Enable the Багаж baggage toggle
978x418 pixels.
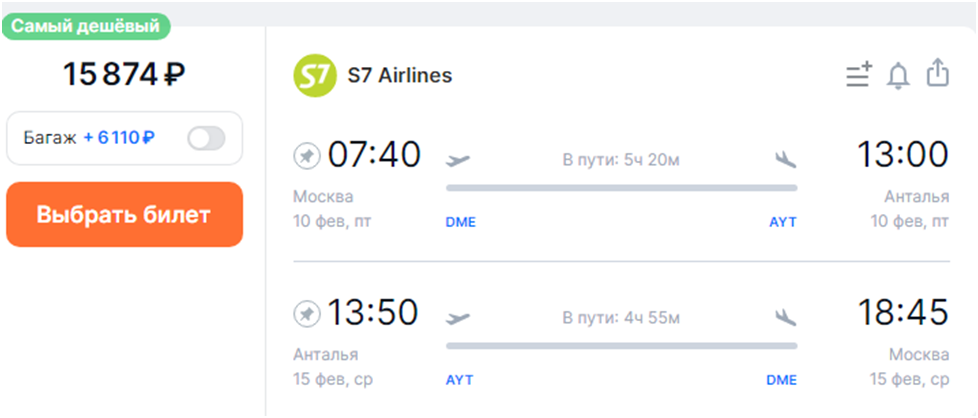tap(207, 138)
